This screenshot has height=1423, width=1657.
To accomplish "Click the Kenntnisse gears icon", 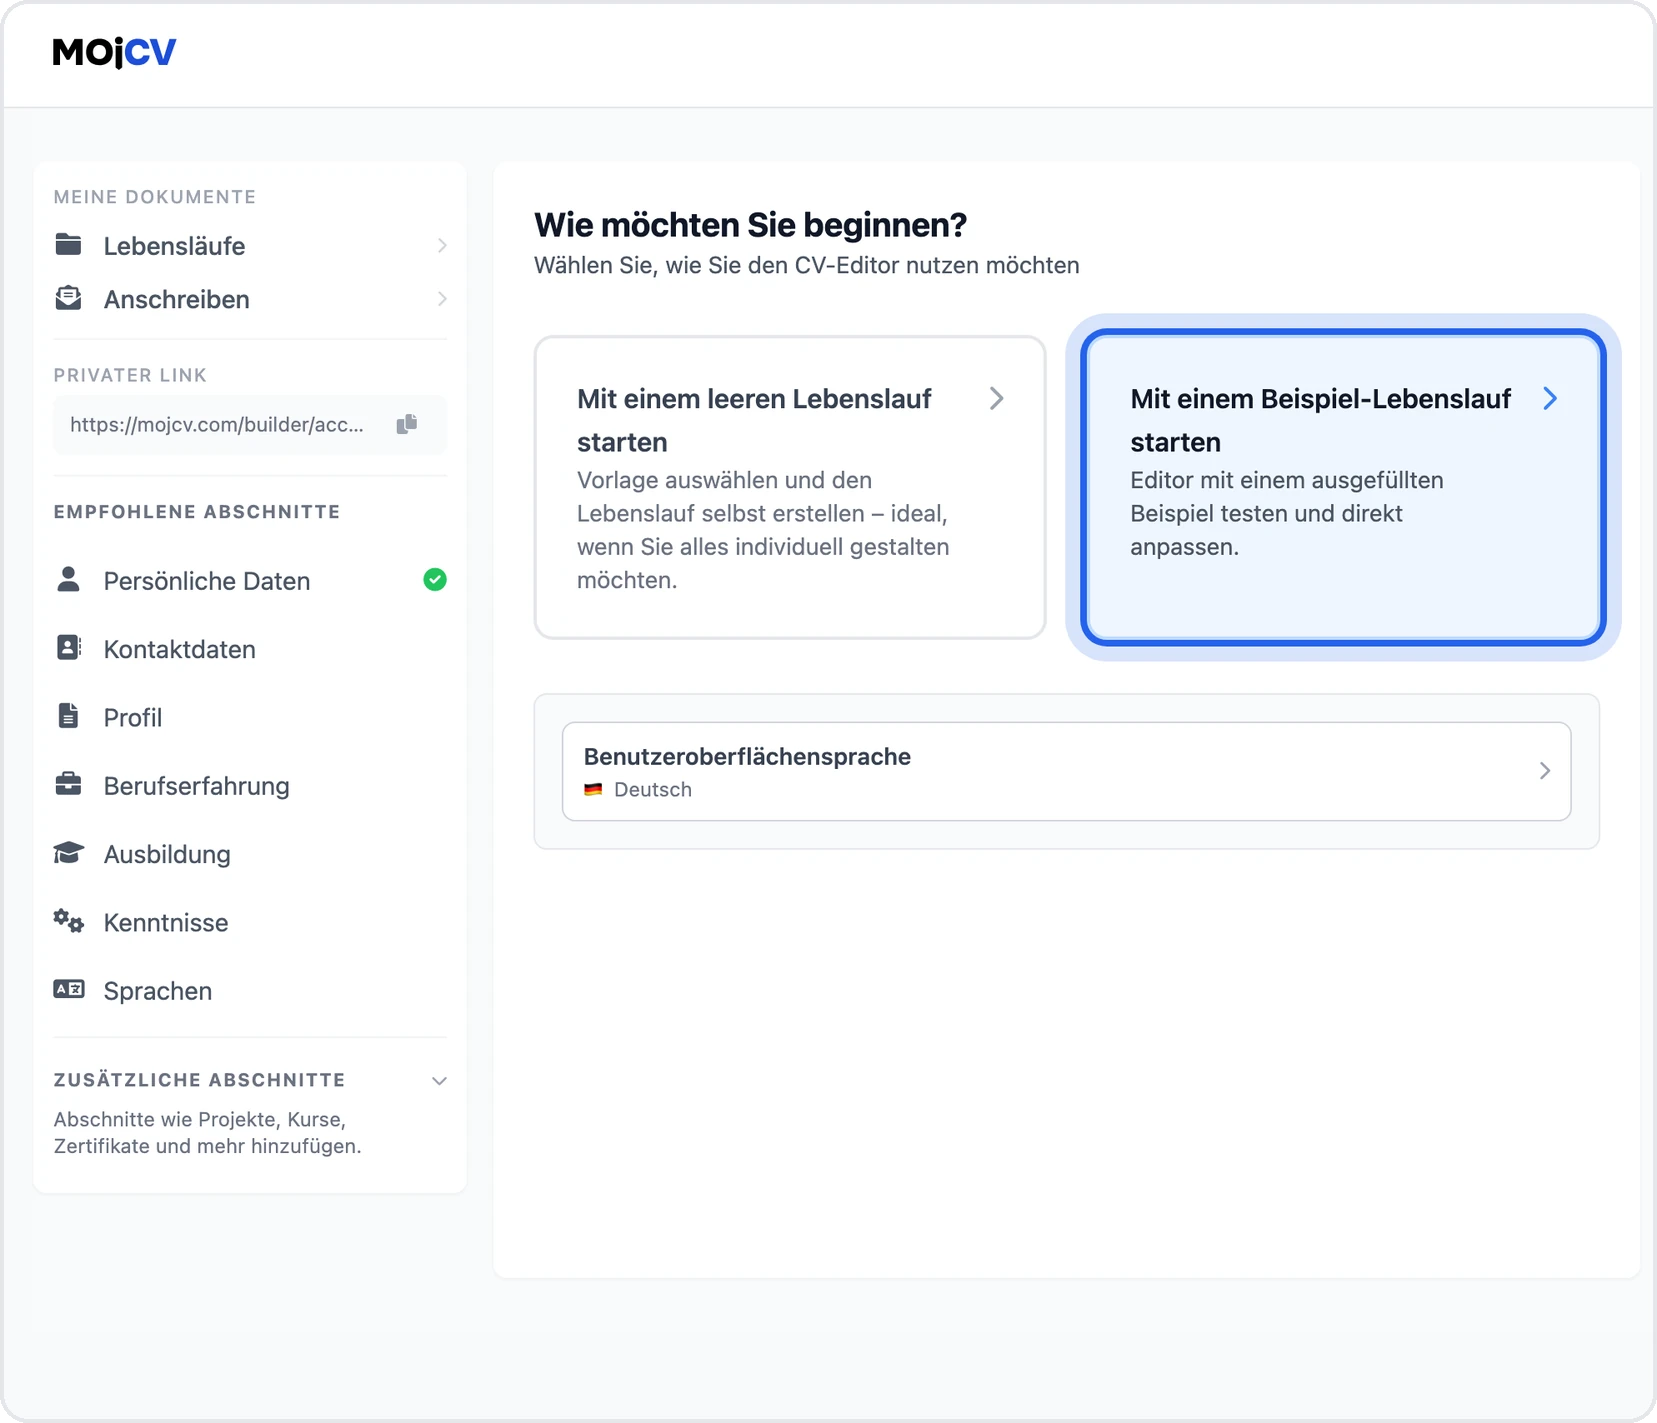I will 68,921.
